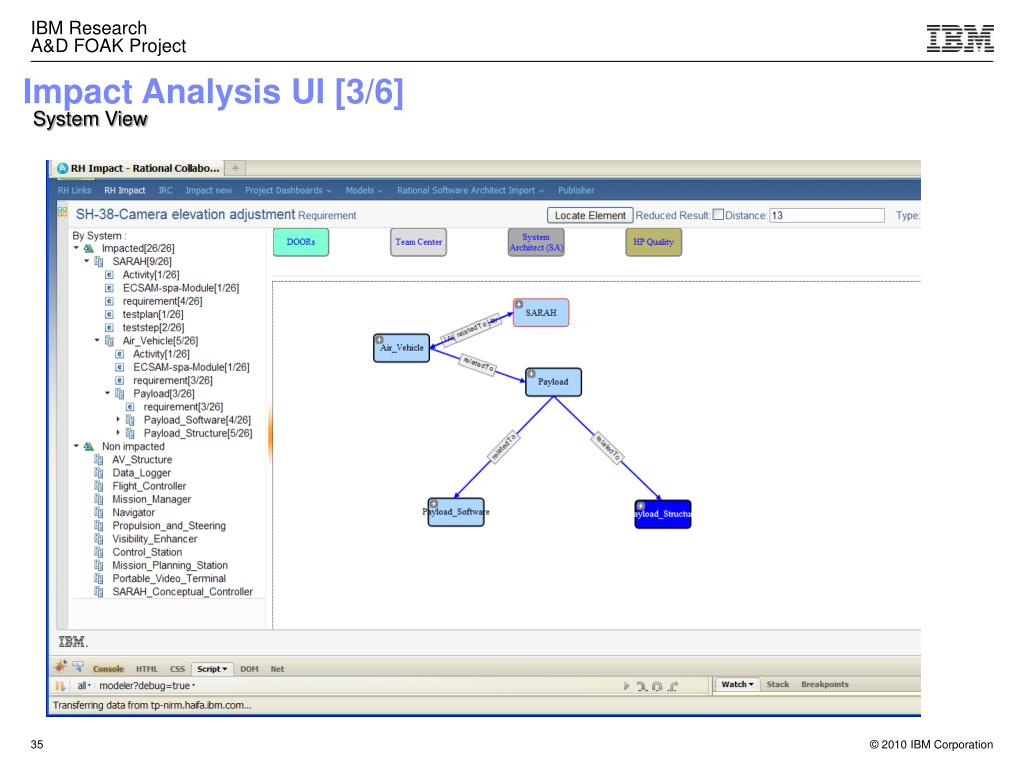Switch to the Stack debugger tab
Viewport: 1024px width, 768px height.
(x=778, y=684)
